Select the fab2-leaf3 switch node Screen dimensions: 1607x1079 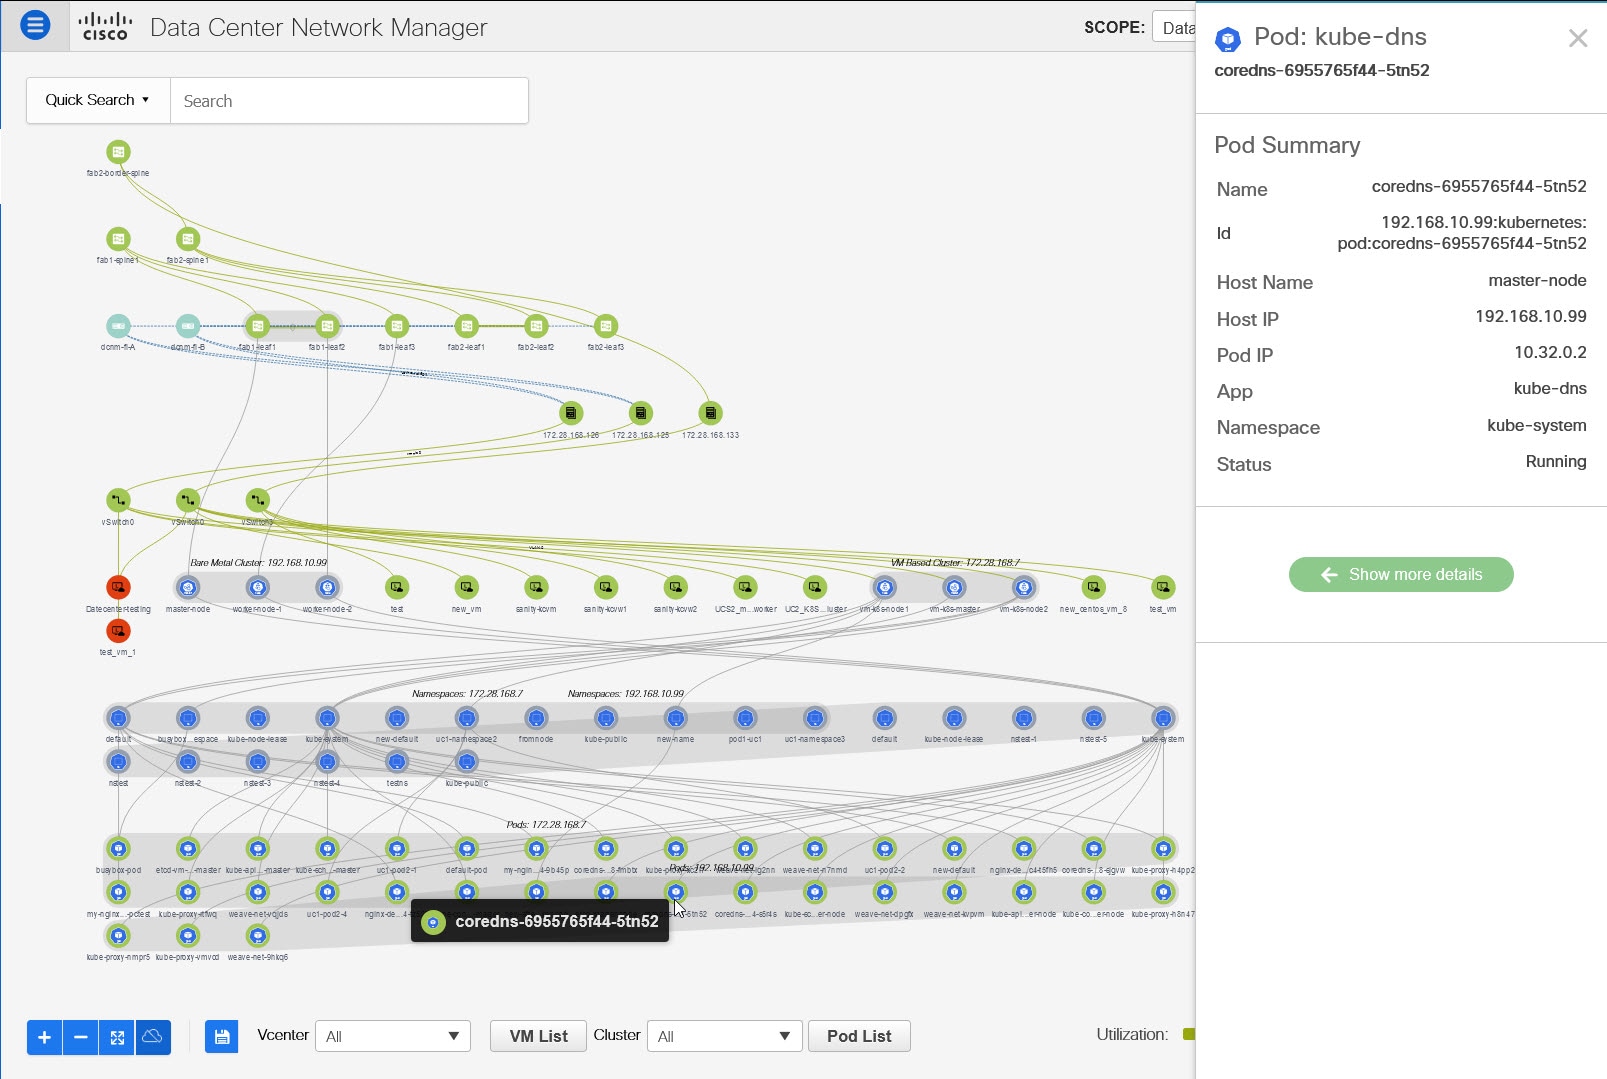[x=606, y=326]
